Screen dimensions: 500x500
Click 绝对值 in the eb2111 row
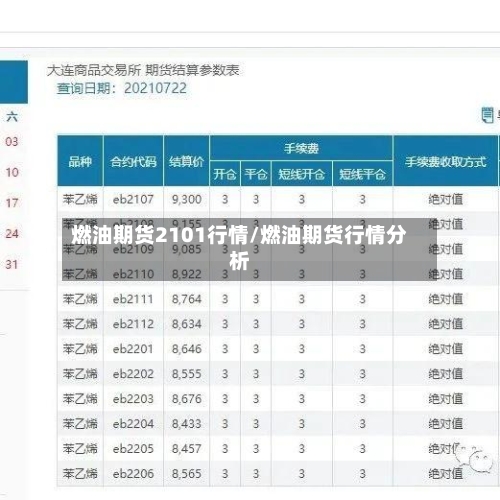click(x=446, y=299)
